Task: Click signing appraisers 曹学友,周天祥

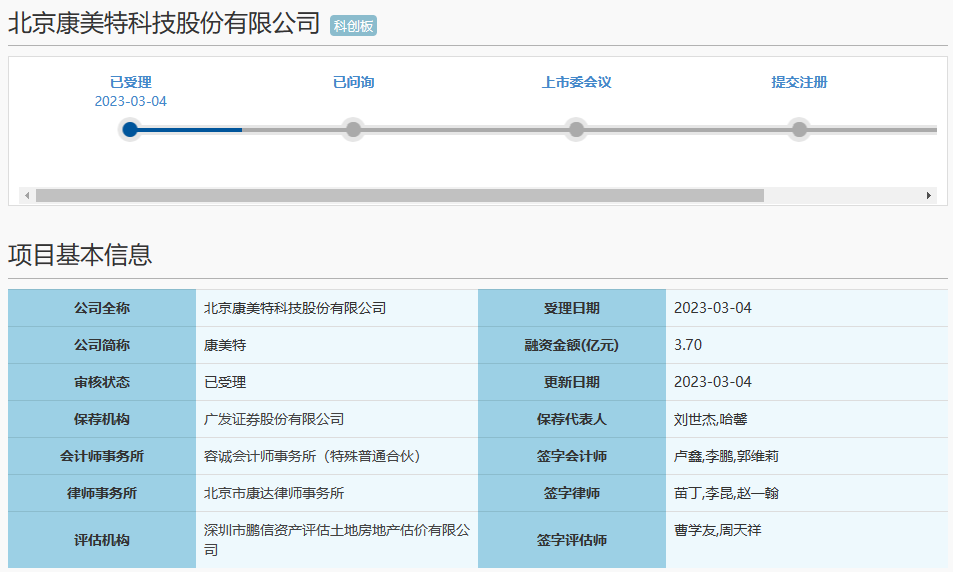Action: pos(717,530)
